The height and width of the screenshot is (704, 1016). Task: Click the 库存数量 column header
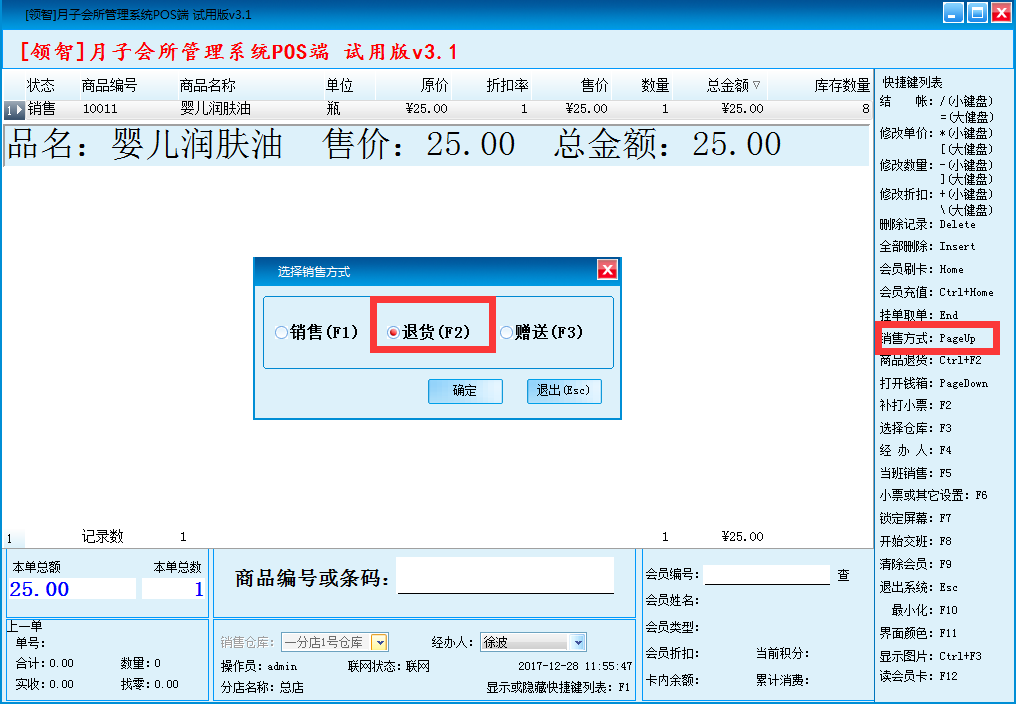(x=841, y=86)
